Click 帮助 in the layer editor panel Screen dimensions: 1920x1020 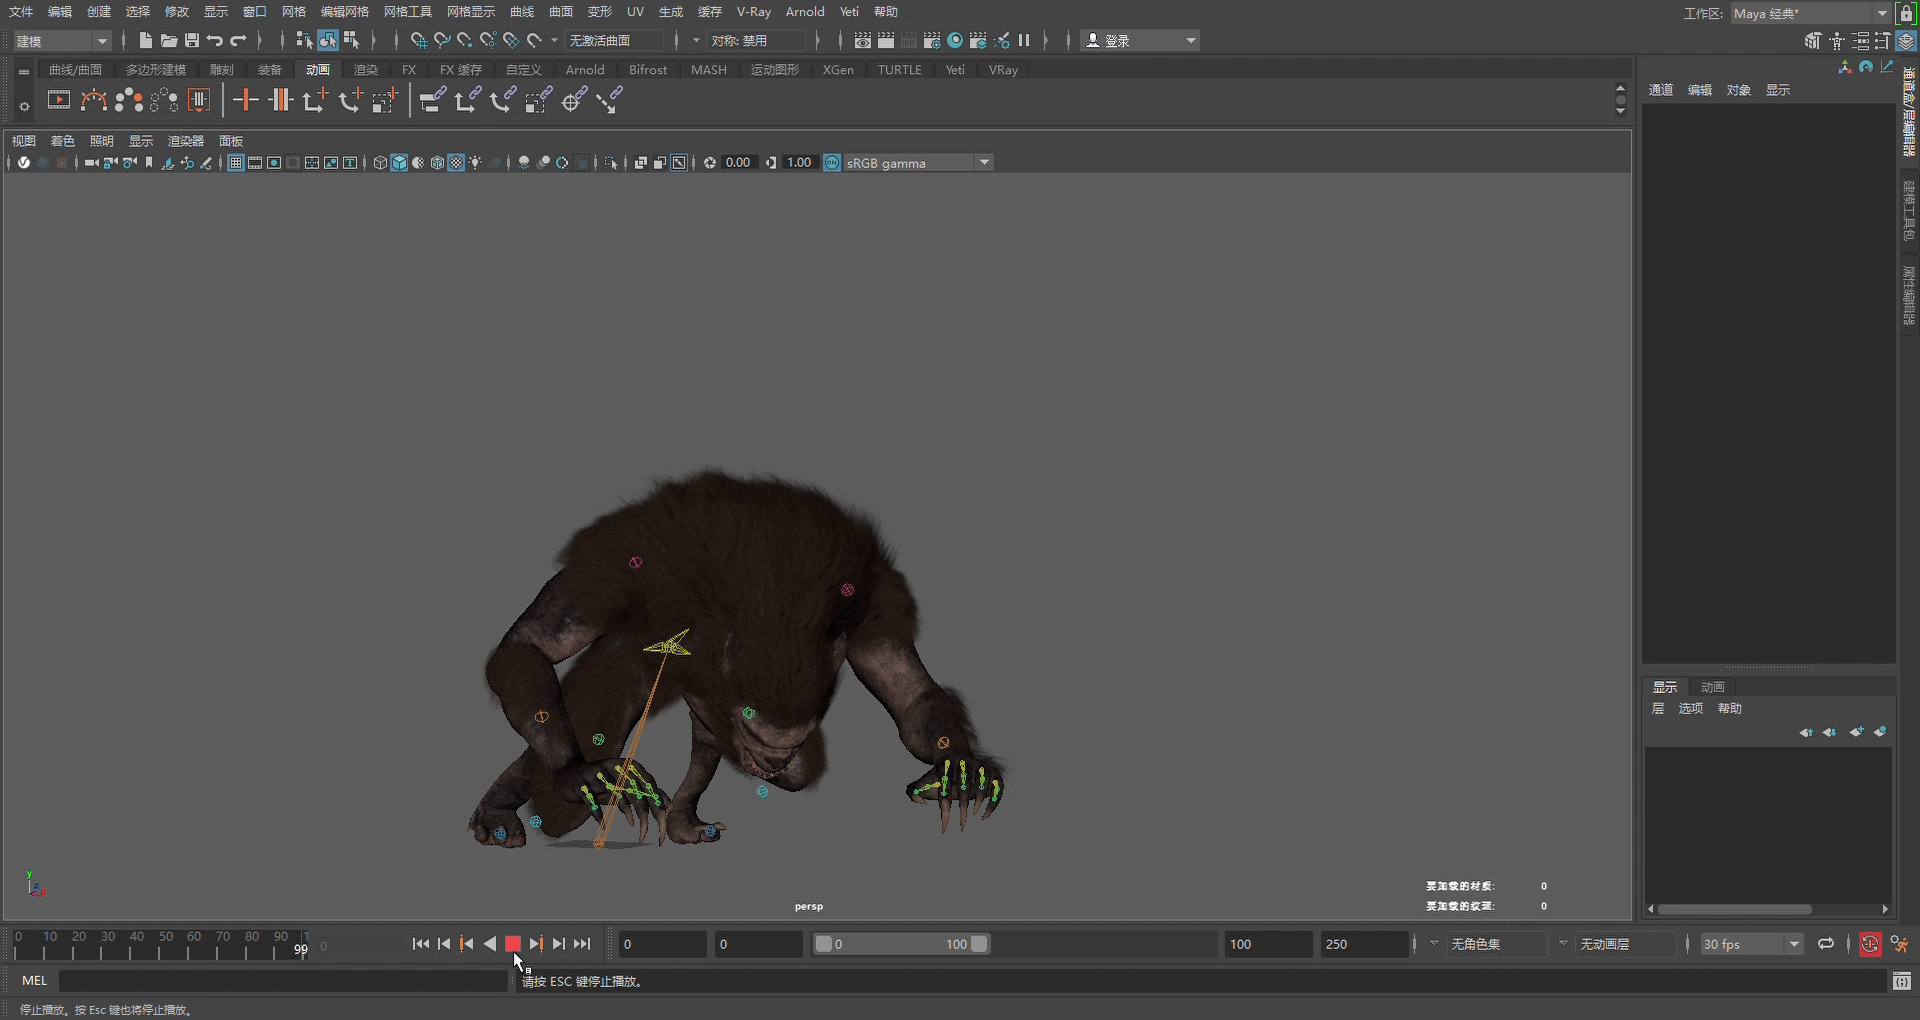point(1731,708)
